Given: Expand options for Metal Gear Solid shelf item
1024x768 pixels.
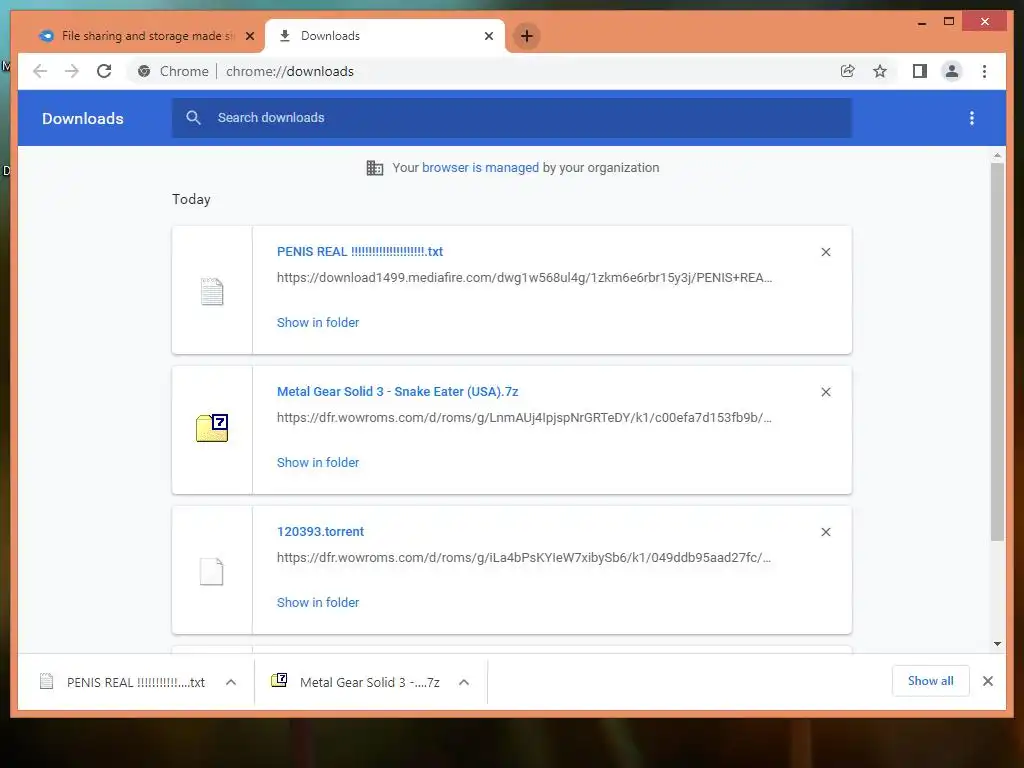Looking at the screenshot, I should pyautogui.click(x=464, y=682).
